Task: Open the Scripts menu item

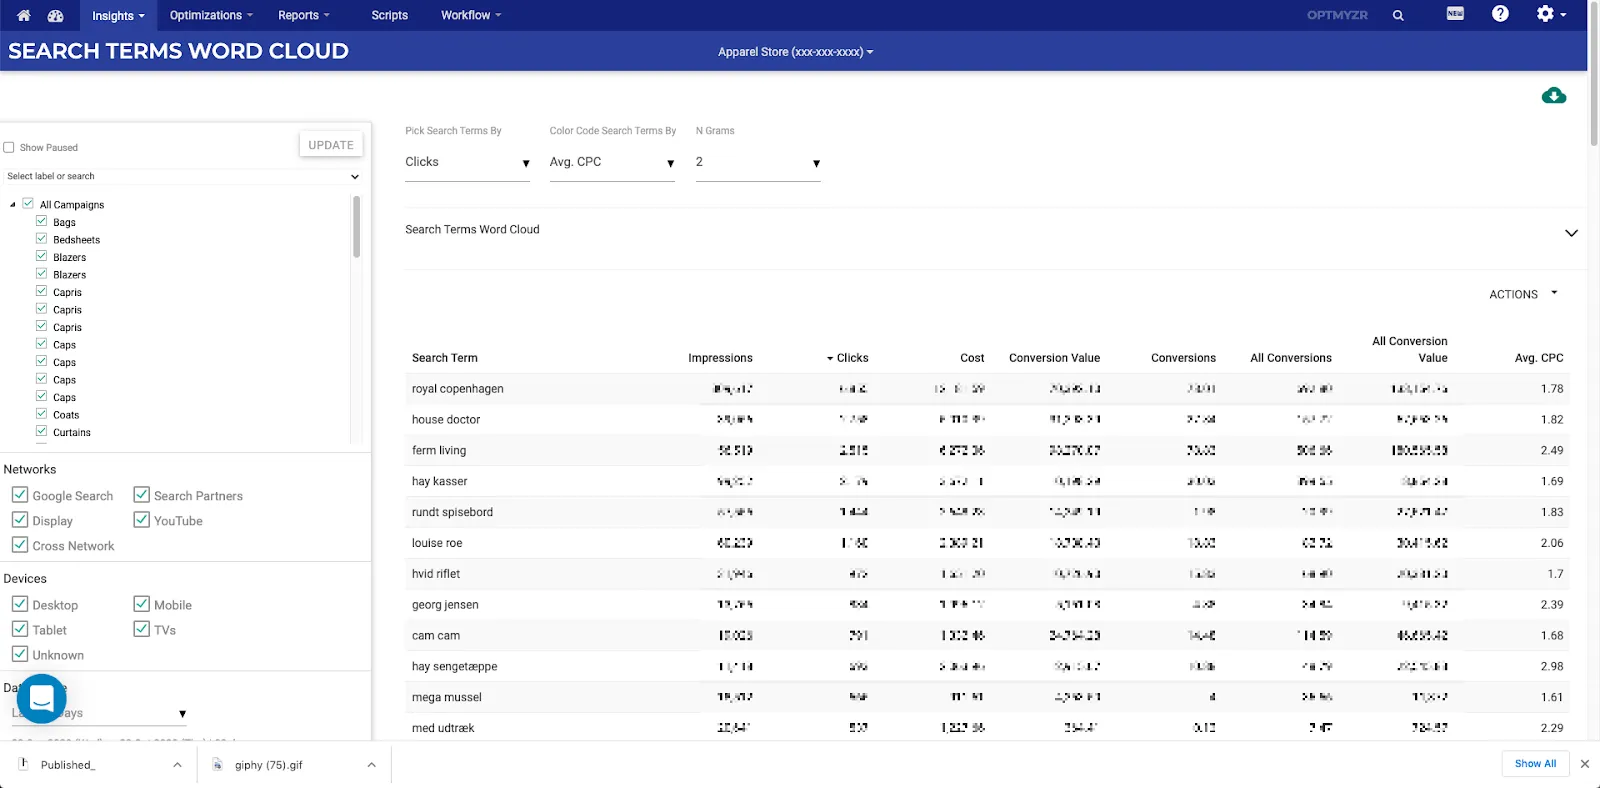Action: [389, 15]
